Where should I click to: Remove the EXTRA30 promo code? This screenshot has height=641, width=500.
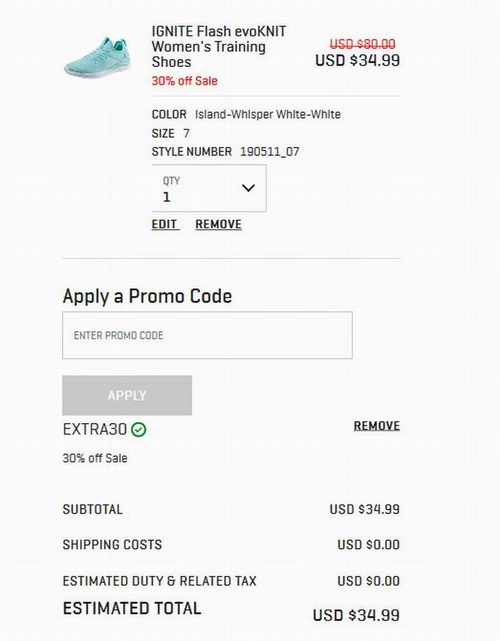pyautogui.click(x=377, y=426)
